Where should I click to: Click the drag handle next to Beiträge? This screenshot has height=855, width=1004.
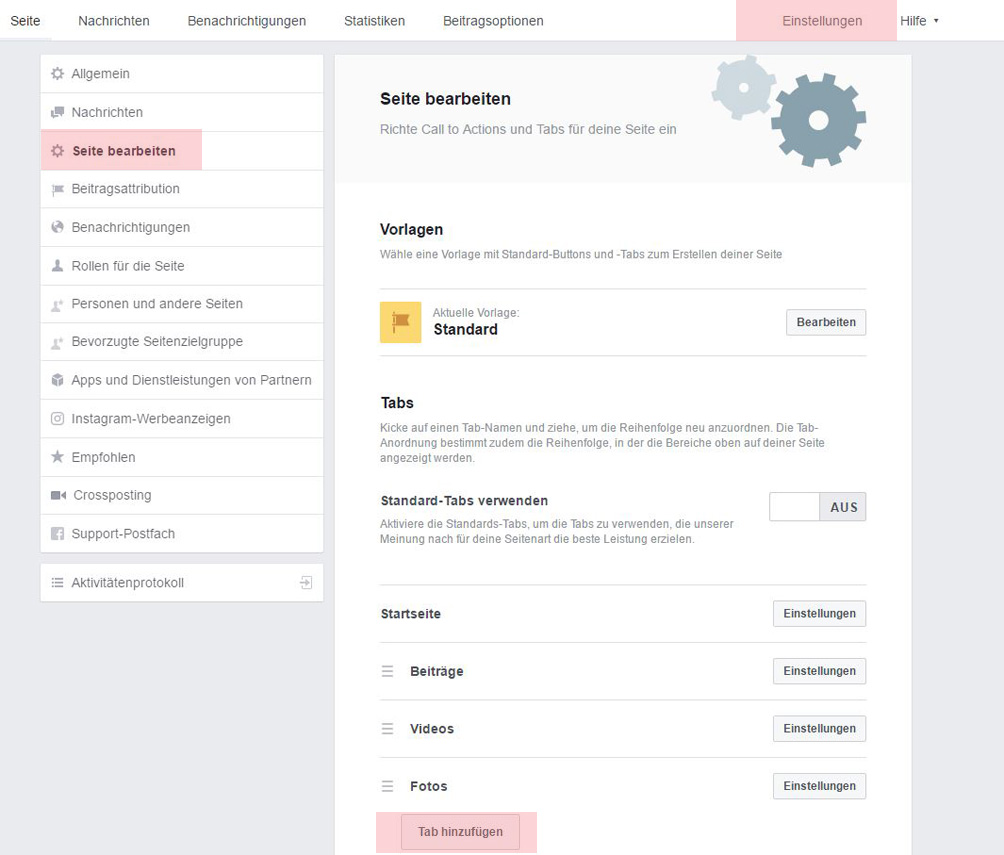point(387,671)
